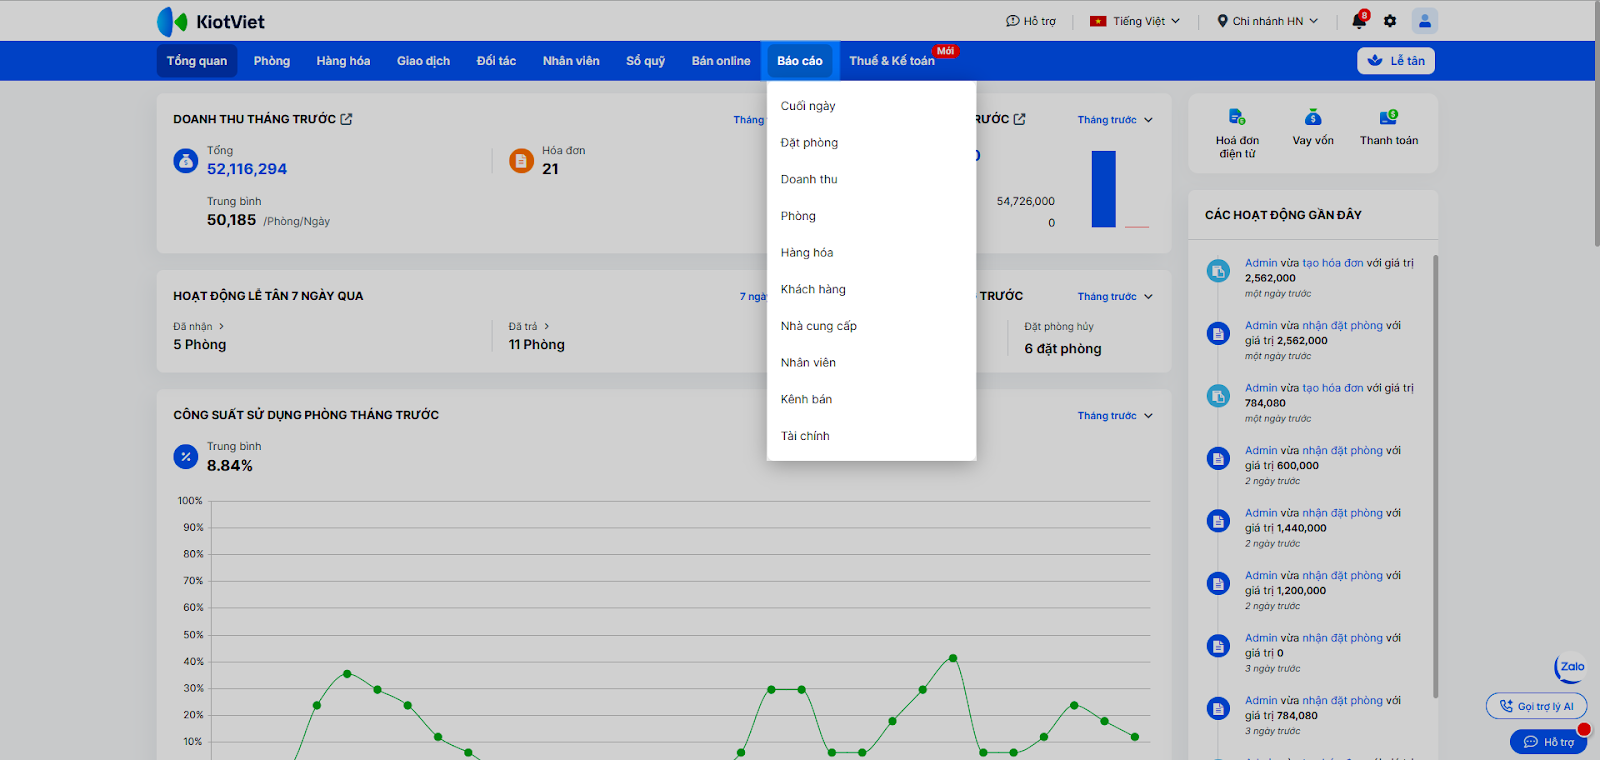
Task: Select Nhà cung cấp report menu item
Action: 871,326
